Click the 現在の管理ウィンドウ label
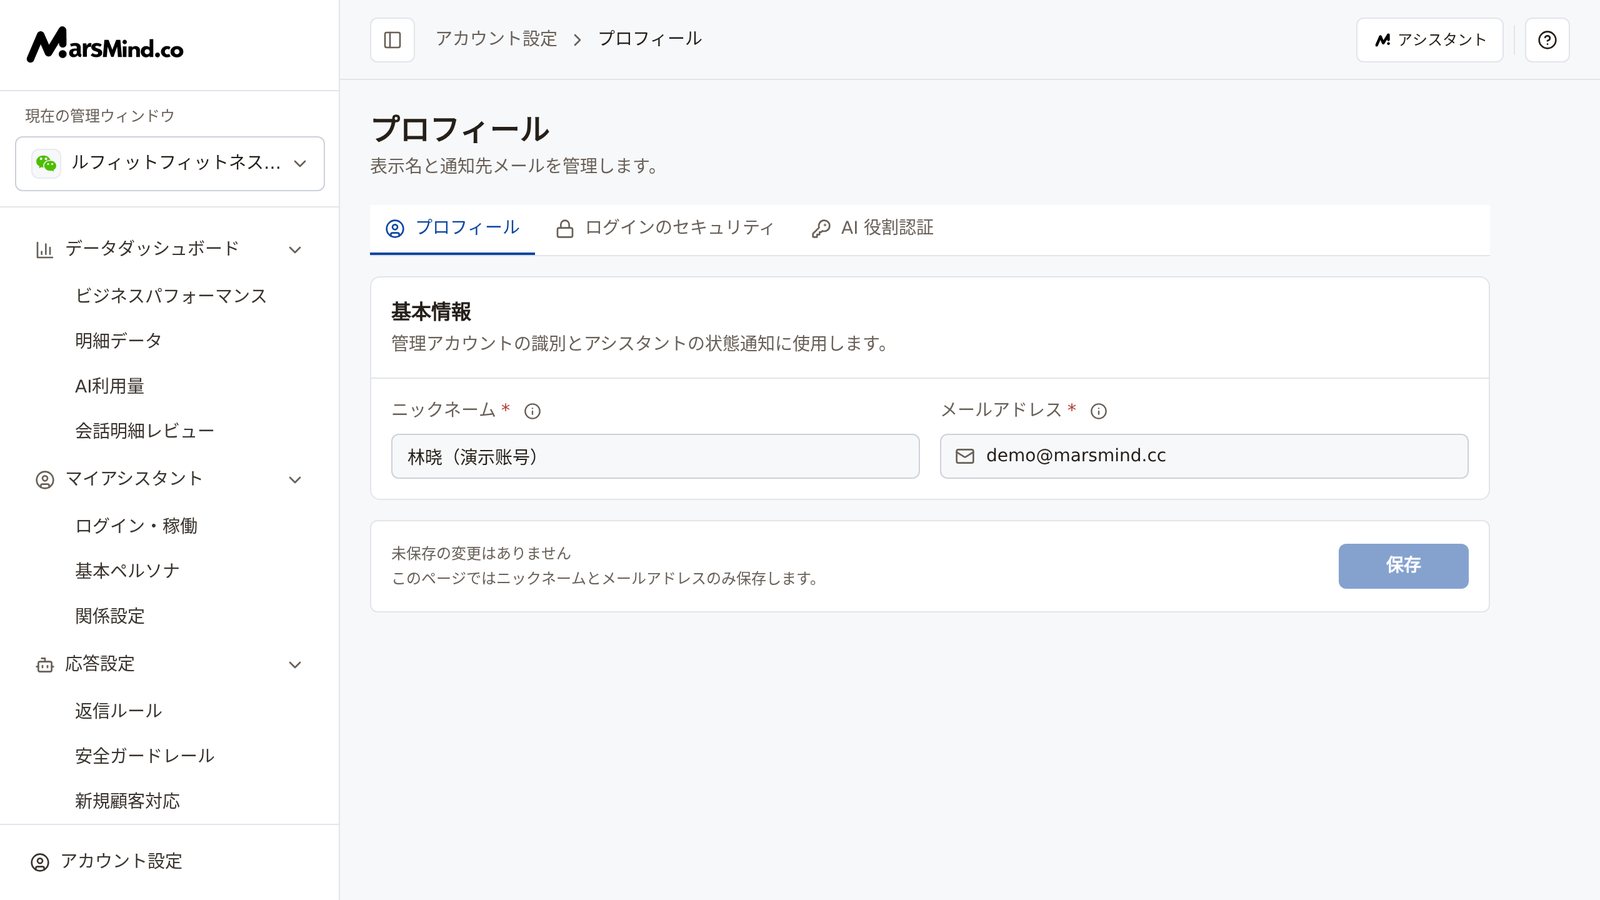Viewport: 1600px width, 900px height. tap(100, 116)
